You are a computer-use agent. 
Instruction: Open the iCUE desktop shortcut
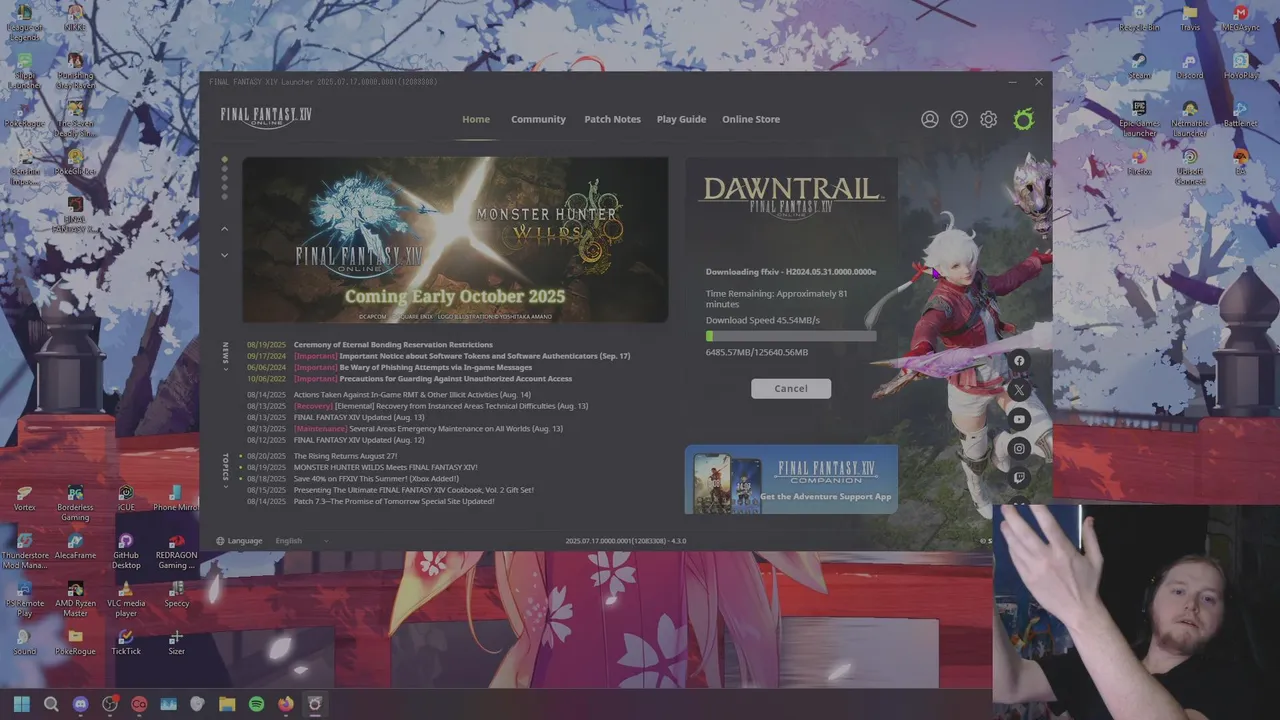point(126,498)
